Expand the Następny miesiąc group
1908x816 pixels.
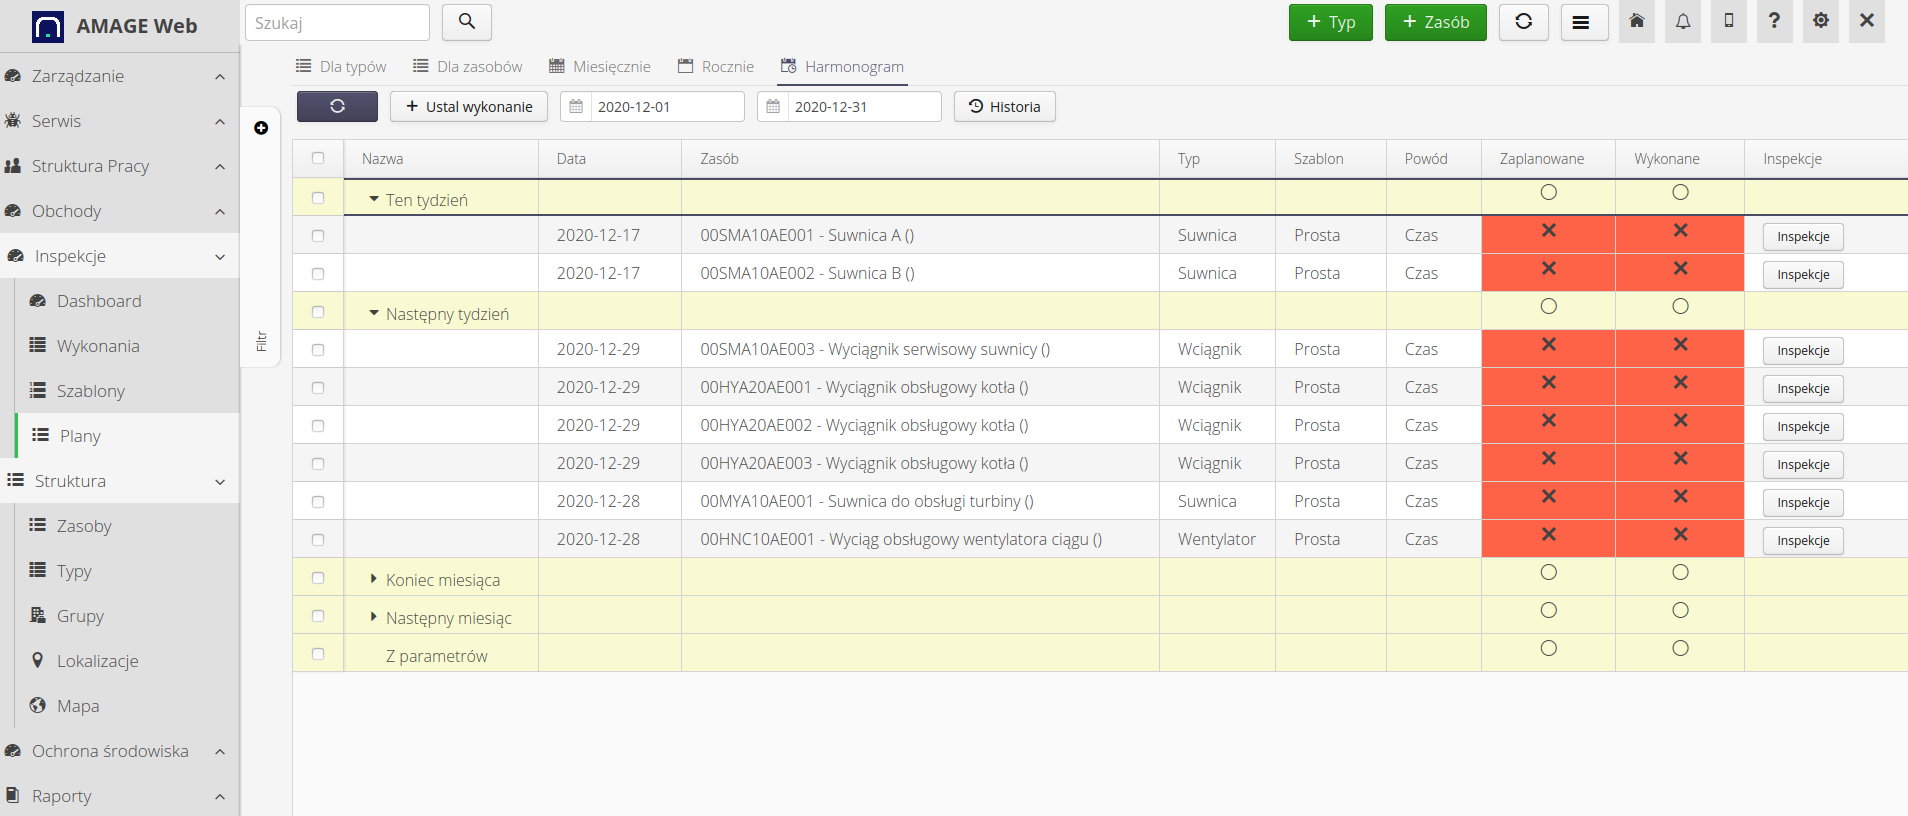point(374,617)
